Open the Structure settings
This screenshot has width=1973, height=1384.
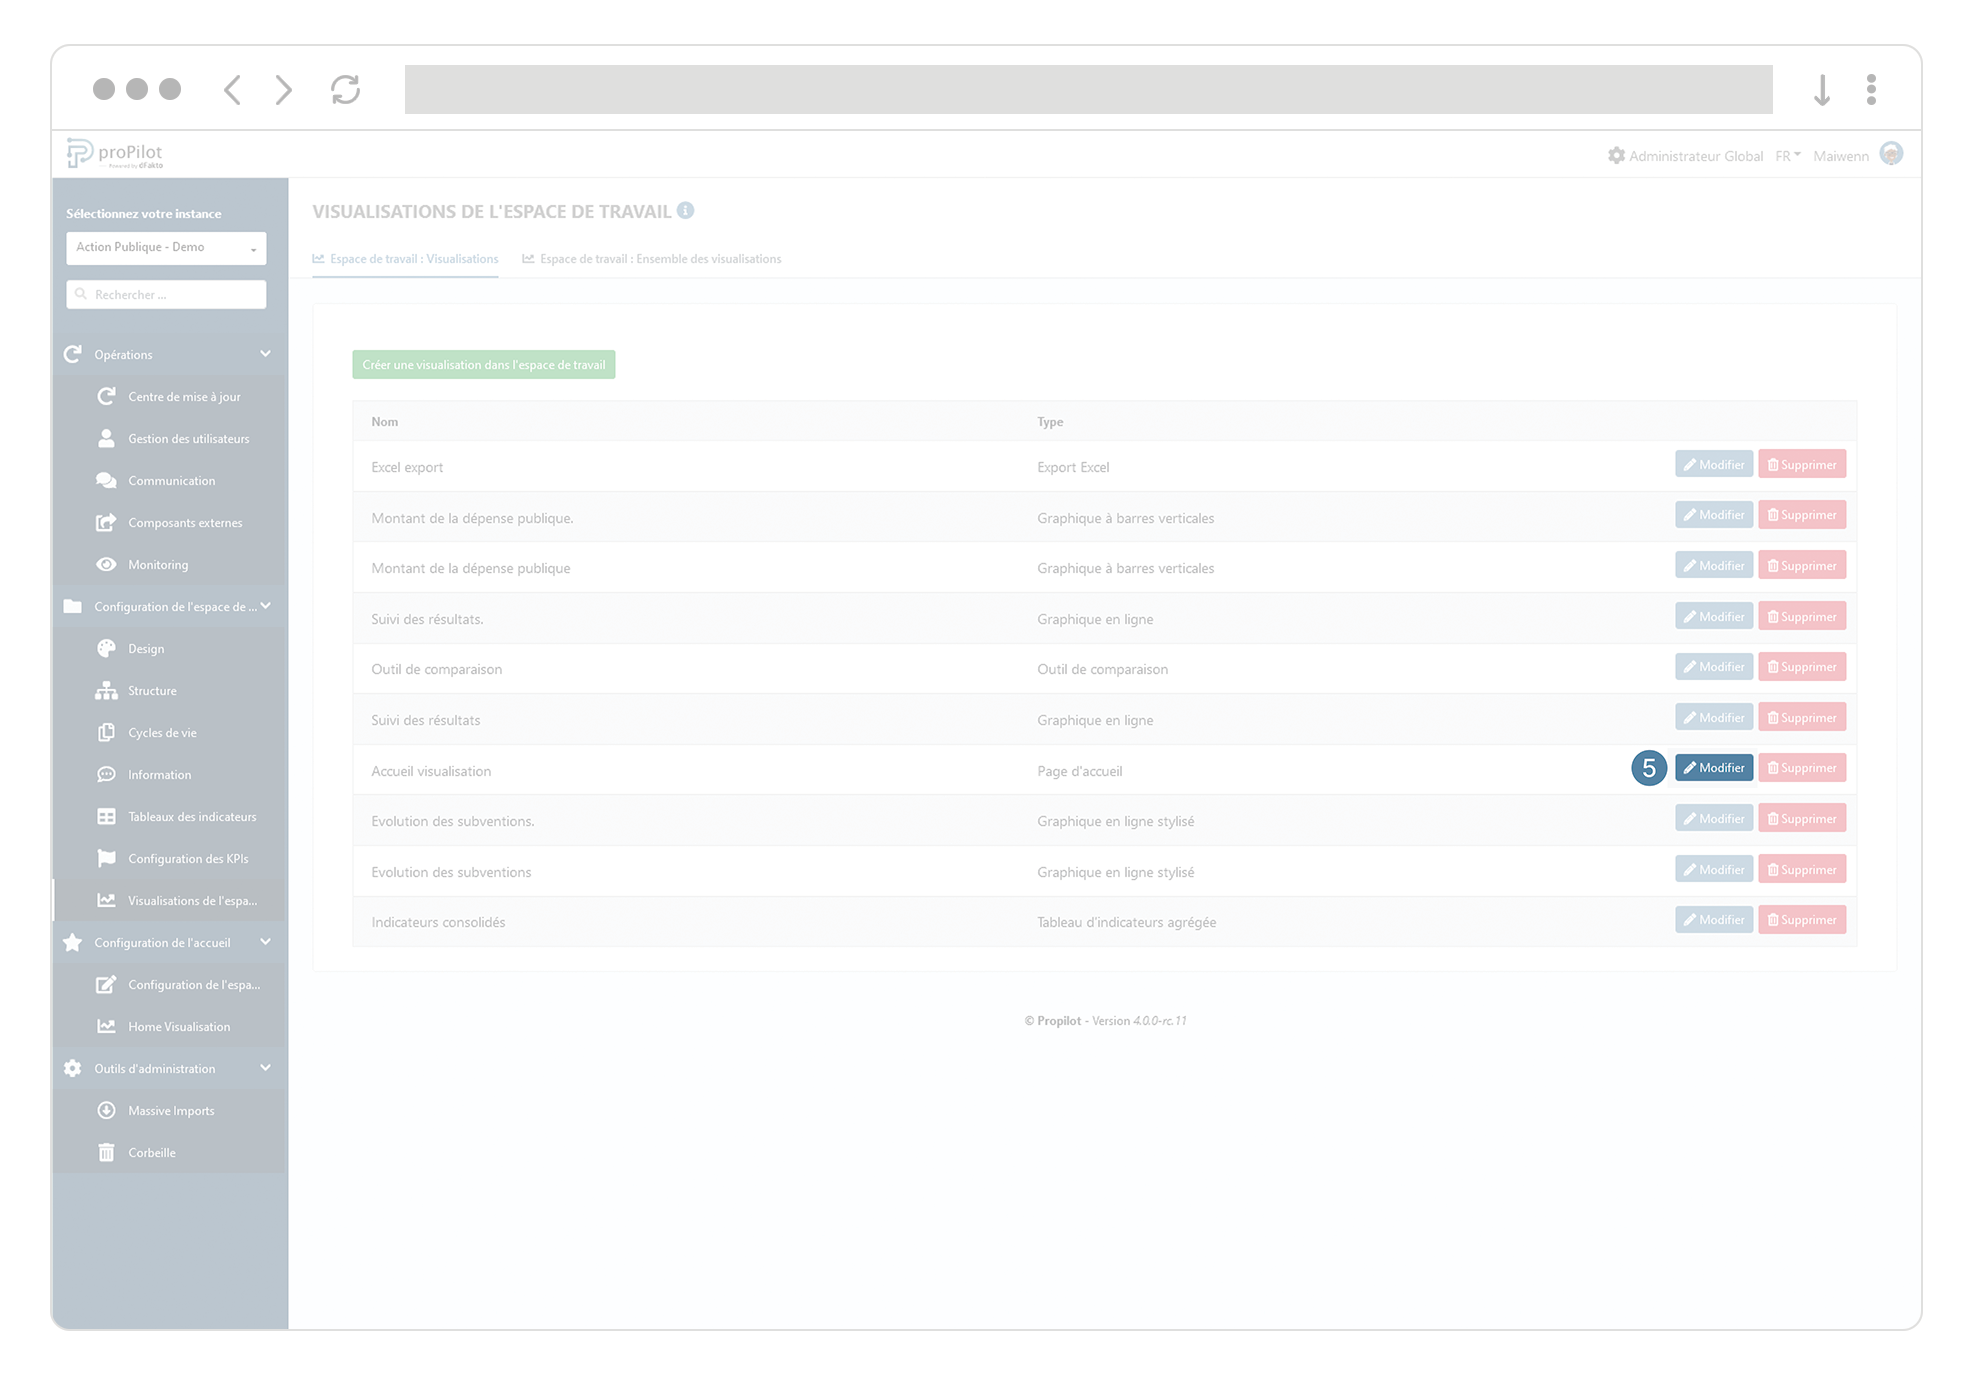click(x=151, y=690)
